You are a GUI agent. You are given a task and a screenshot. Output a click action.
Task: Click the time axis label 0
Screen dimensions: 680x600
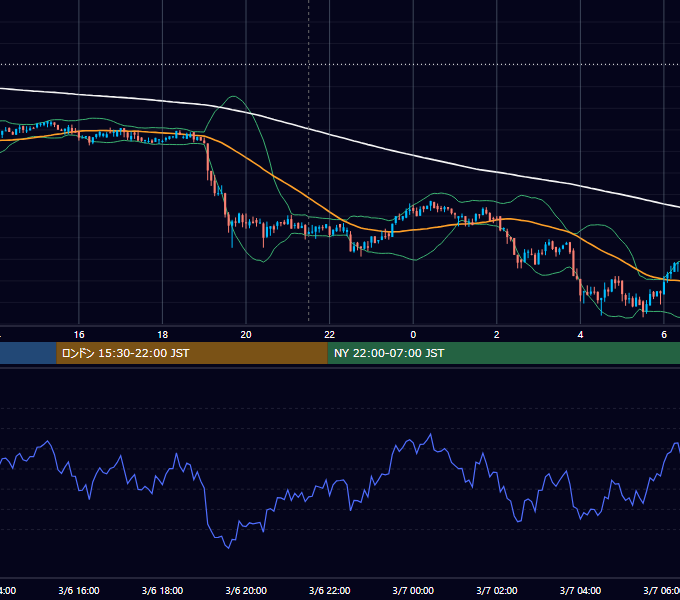pyautogui.click(x=413, y=335)
